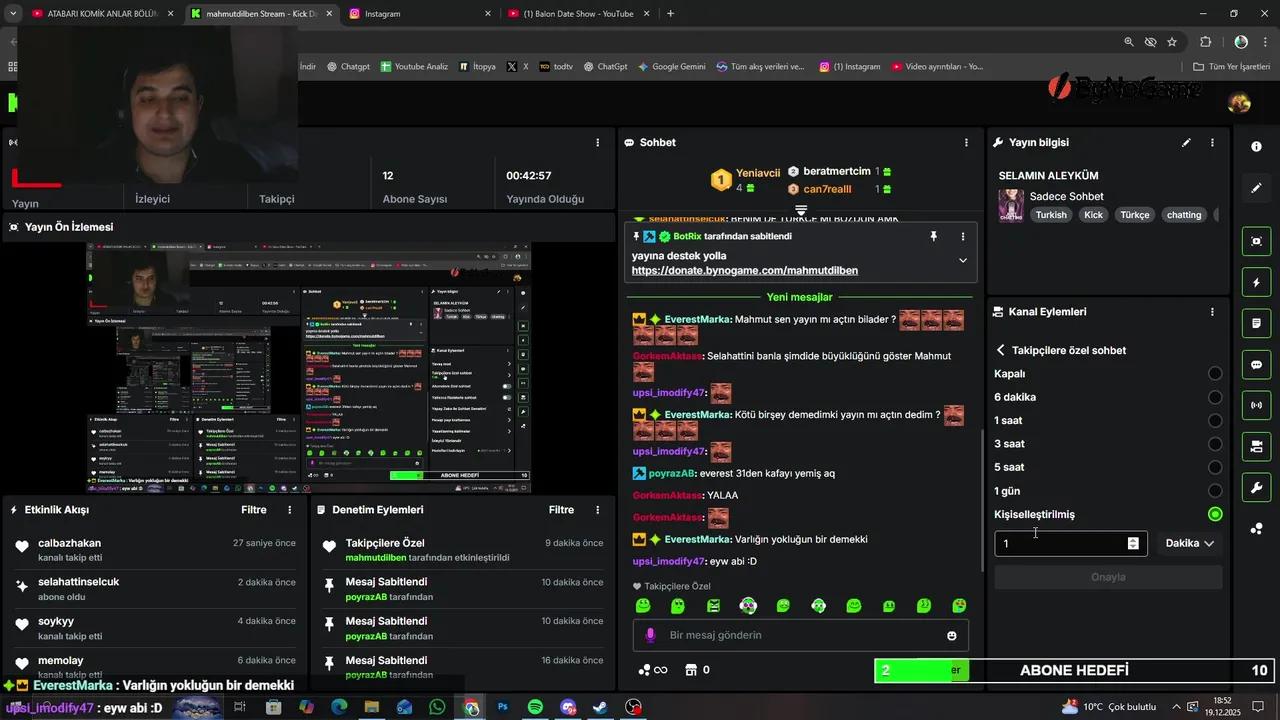Screen dimensions: 1280x720
Task: Open the moderation tools wrench icon in right sidebar
Action: tap(1256, 489)
